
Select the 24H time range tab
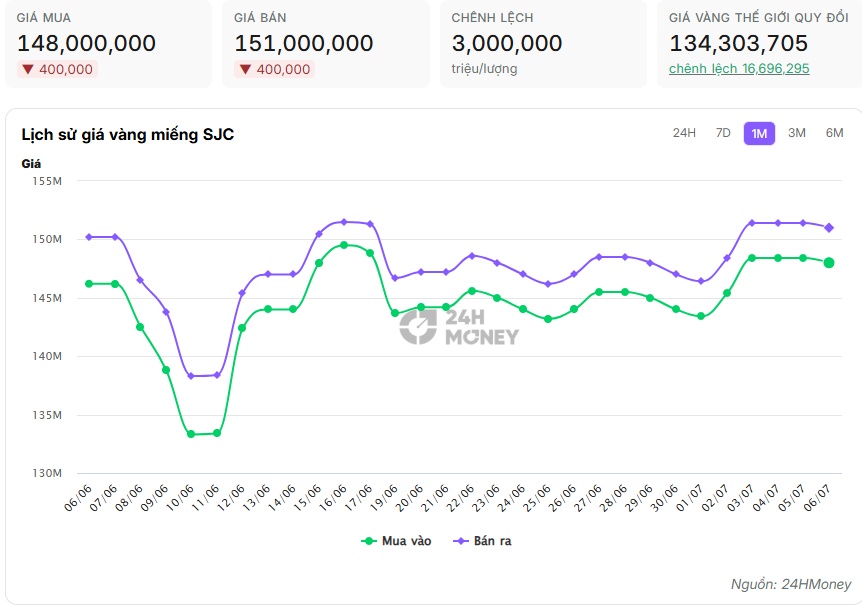pyautogui.click(x=684, y=133)
